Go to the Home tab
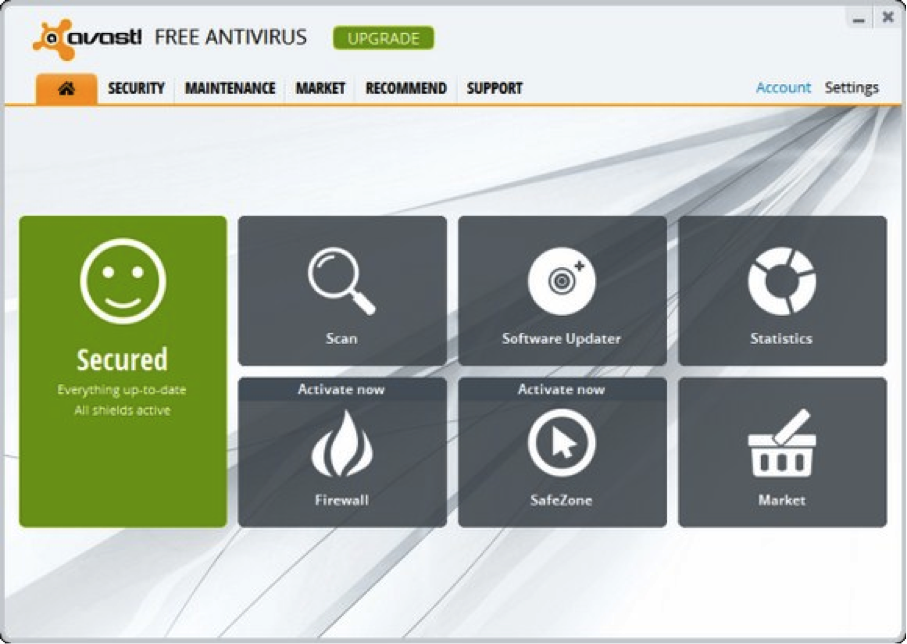The height and width of the screenshot is (644, 907). (66, 88)
